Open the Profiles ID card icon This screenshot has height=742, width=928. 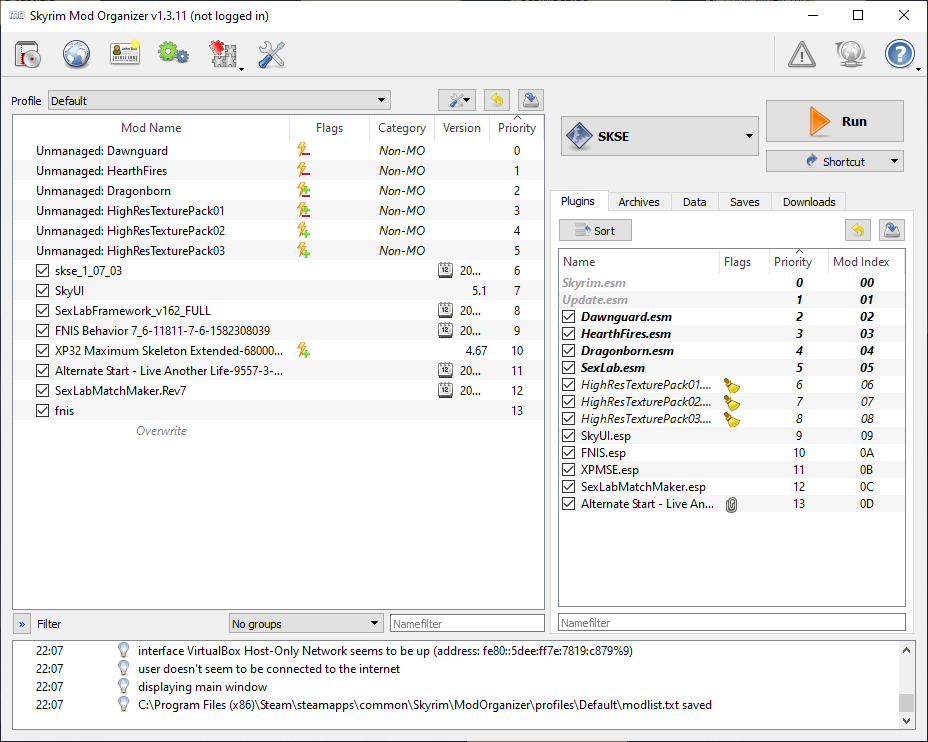click(125, 54)
